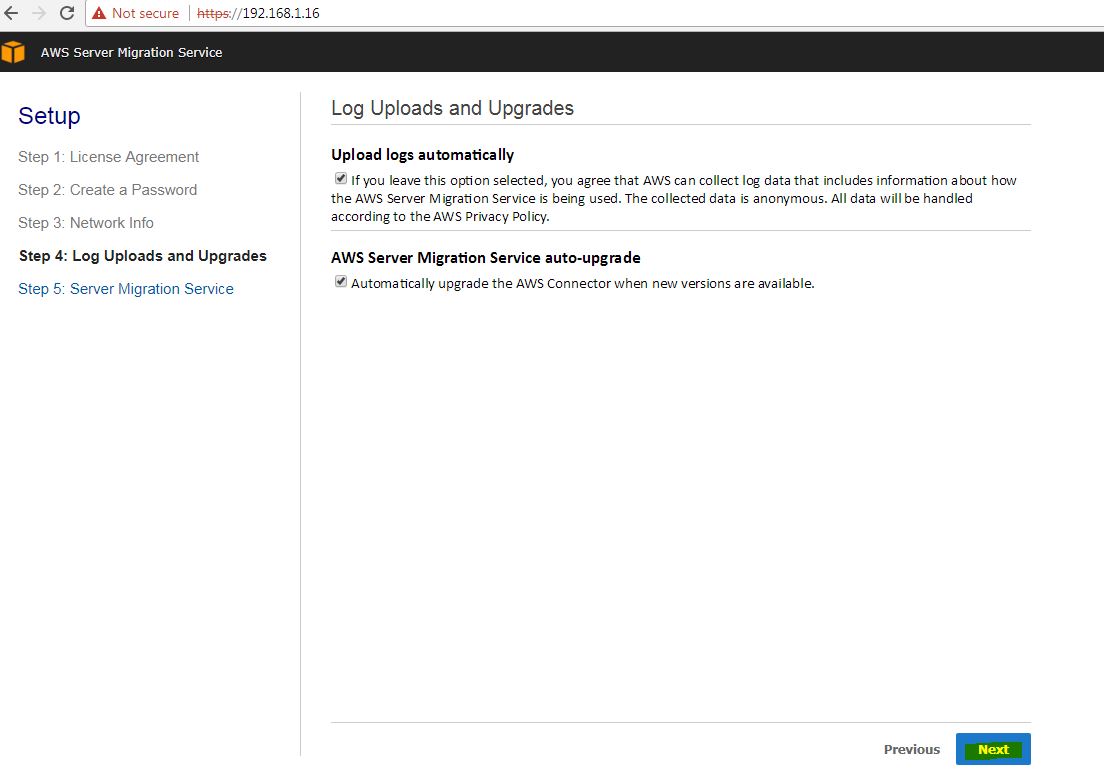Reload the page with the refresh icon

(67, 13)
